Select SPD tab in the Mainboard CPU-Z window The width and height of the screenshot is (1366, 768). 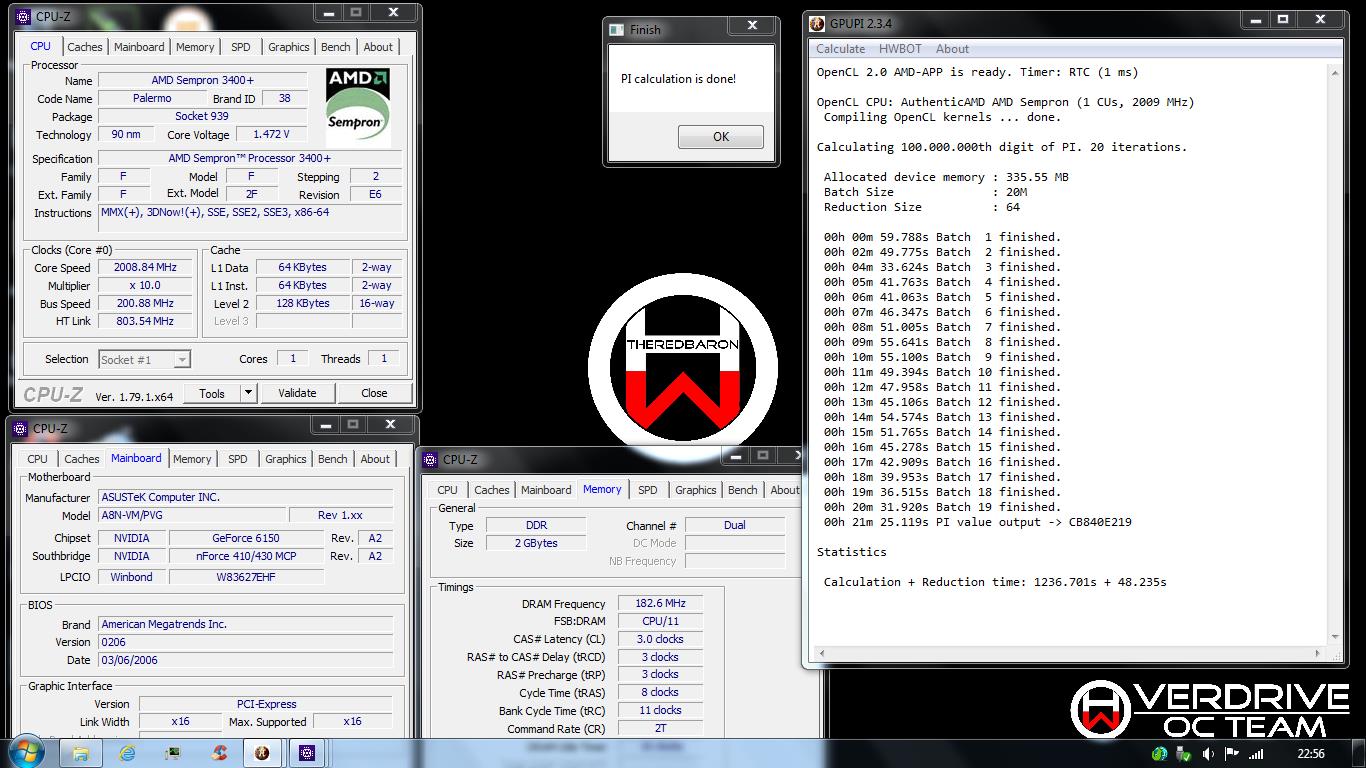click(238, 459)
